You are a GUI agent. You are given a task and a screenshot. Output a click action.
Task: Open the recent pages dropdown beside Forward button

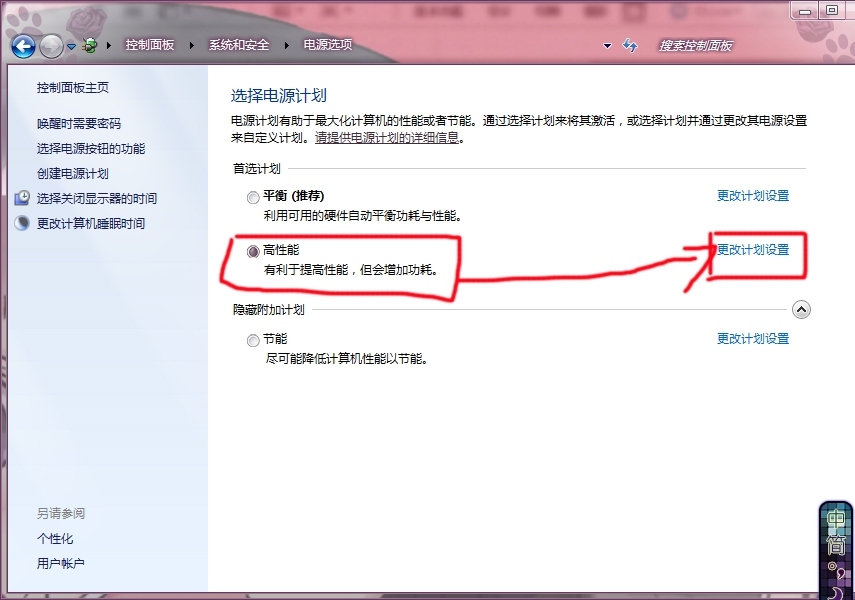[71, 45]
